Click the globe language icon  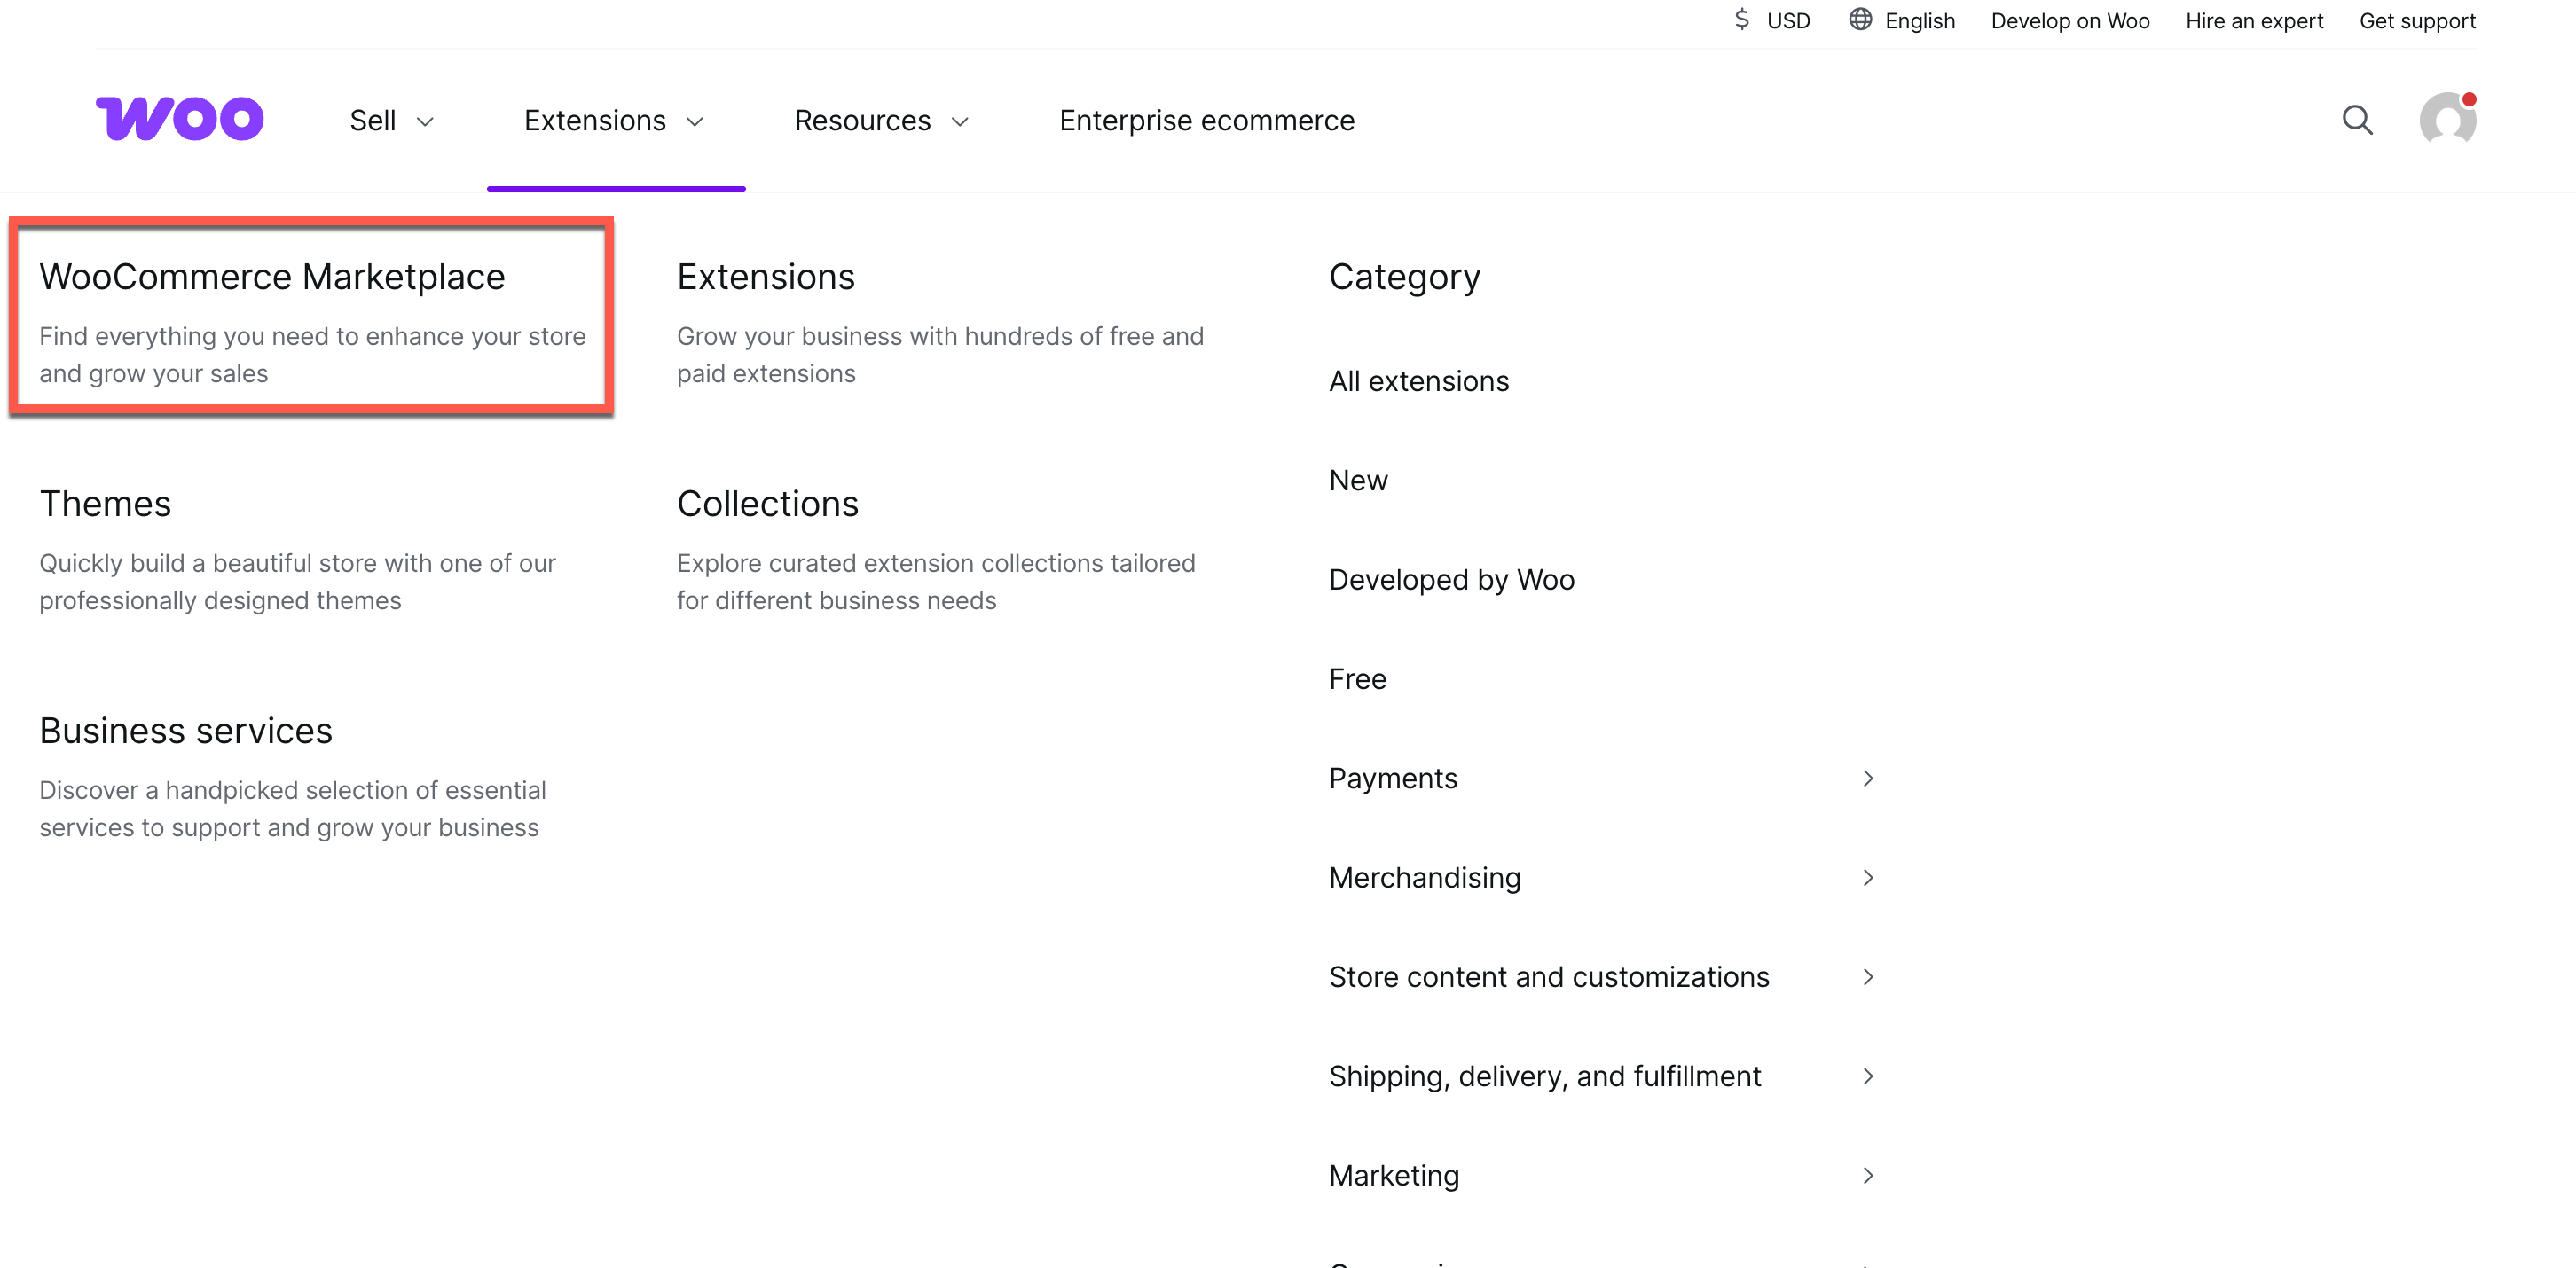point(1860,20)
